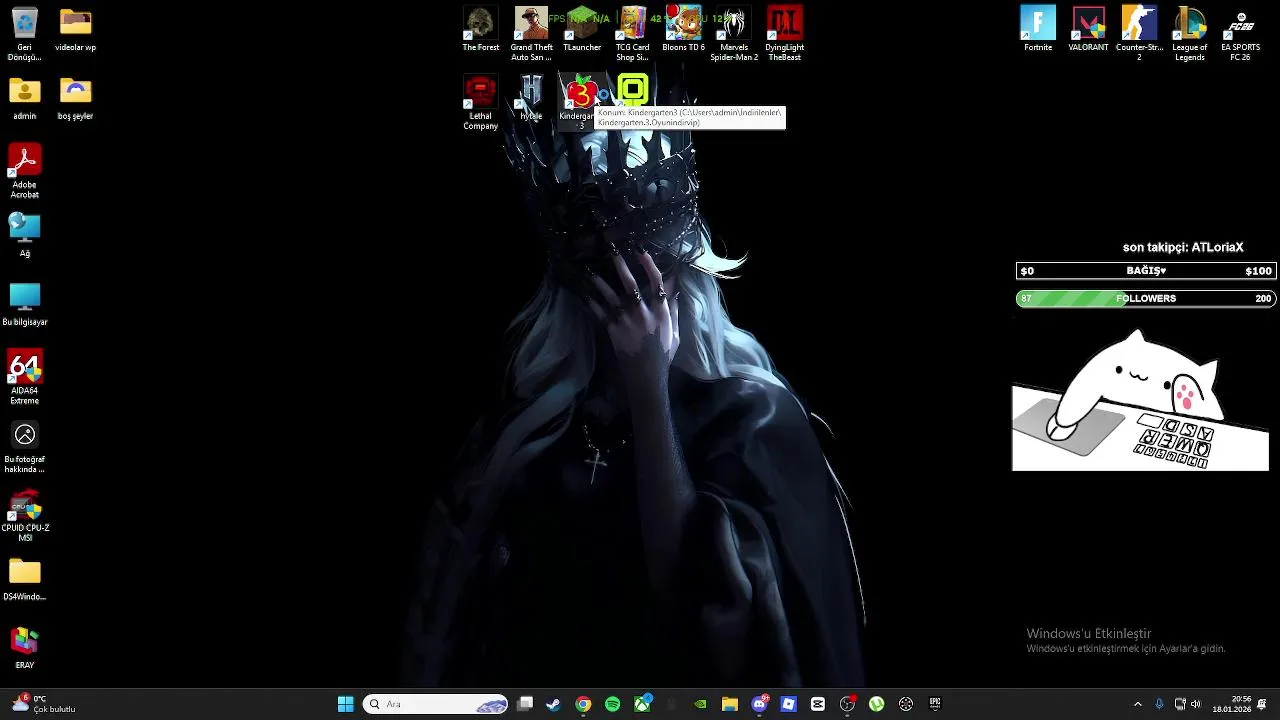Click the microphone tray icon
Viewport: 1280px width, 720px height.
tap(1159, 704)
